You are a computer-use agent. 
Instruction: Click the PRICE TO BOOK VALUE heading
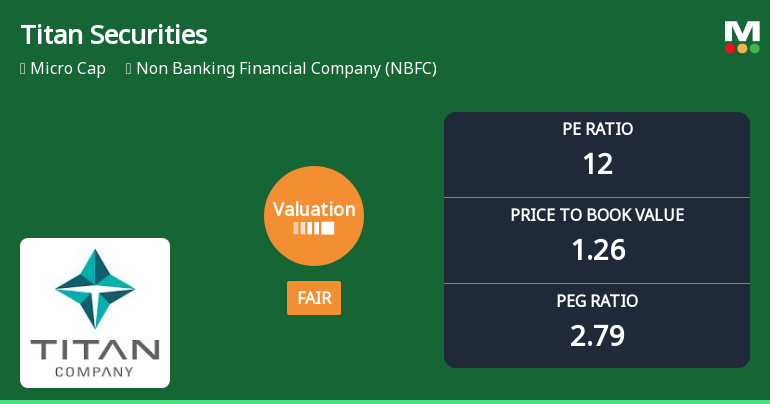click(597, 215)
